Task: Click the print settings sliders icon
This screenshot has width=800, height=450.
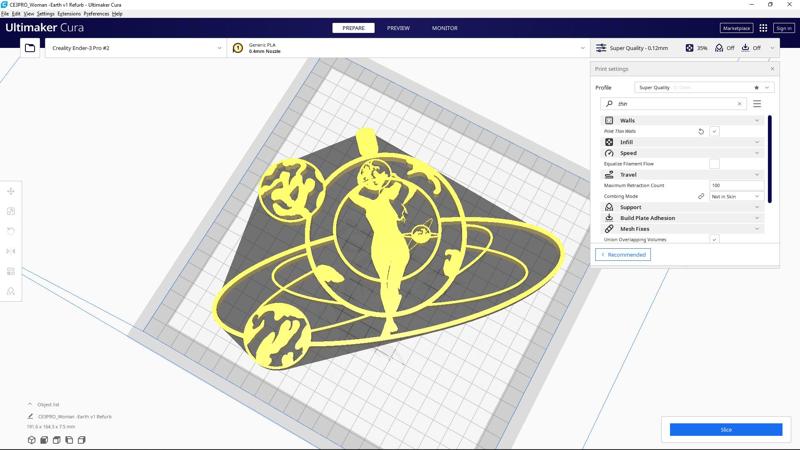Action: 601,48
